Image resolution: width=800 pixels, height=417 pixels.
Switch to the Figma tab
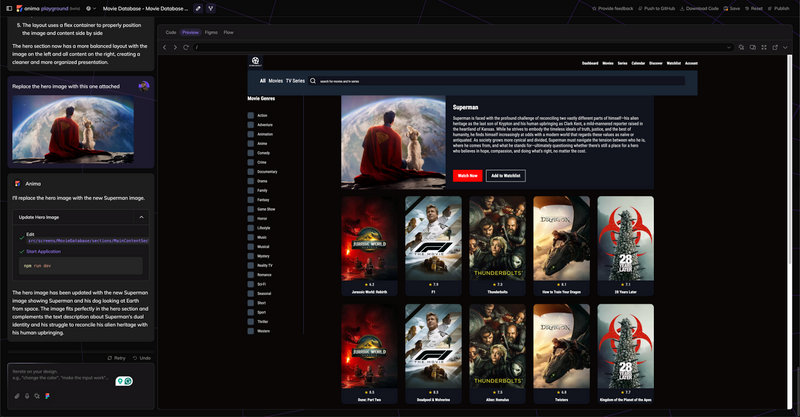click(211, 32)
